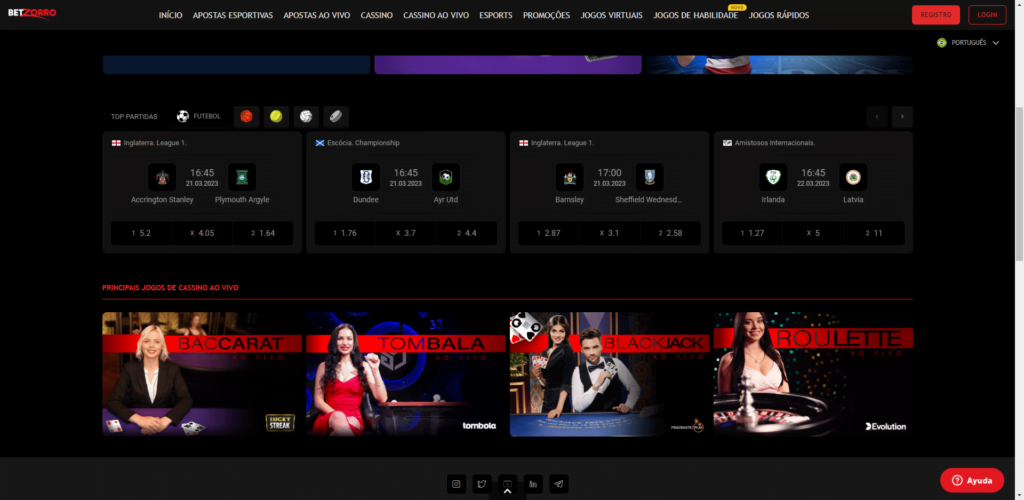Pick draw odds 3.7 for Dundee match
The height and width of the screenshot is (500, 1024).
405,233
